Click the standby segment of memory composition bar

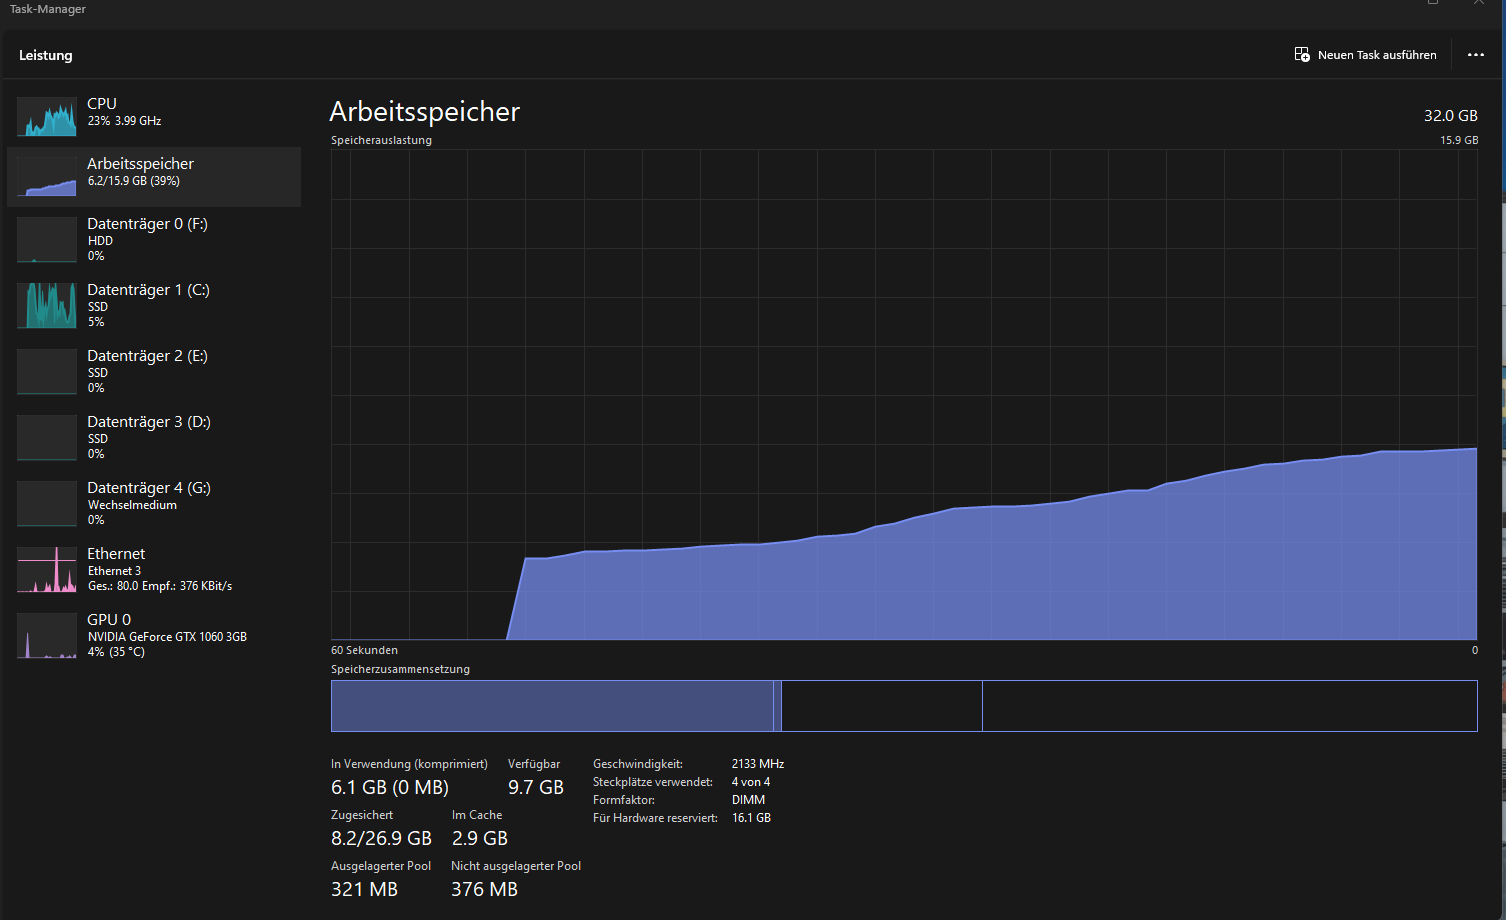[882, 706]
